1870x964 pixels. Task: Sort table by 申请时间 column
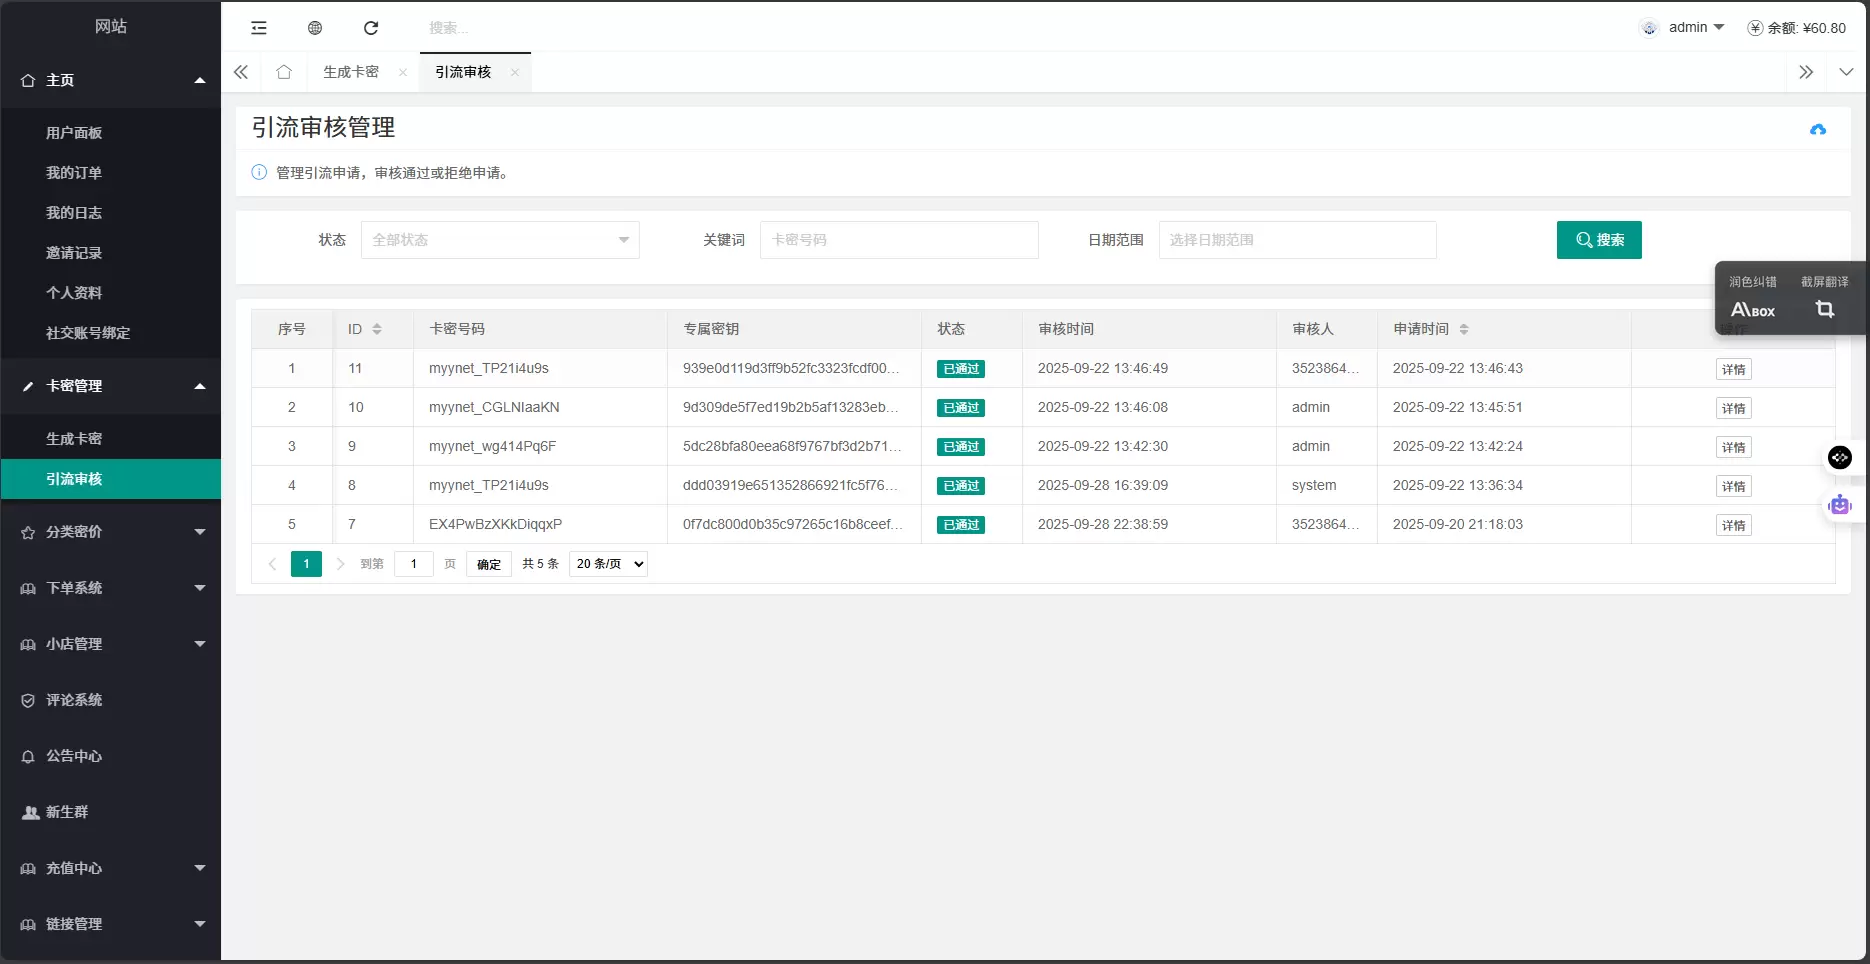(x=1464, y=329)
